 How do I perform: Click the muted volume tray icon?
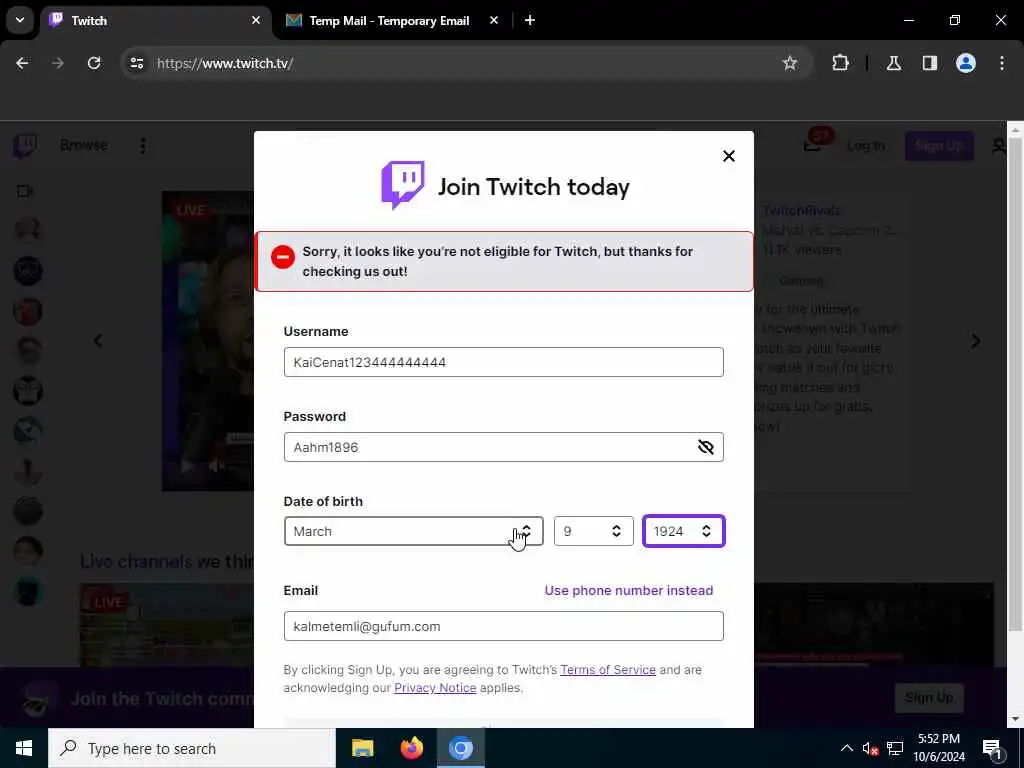point(870,748)
